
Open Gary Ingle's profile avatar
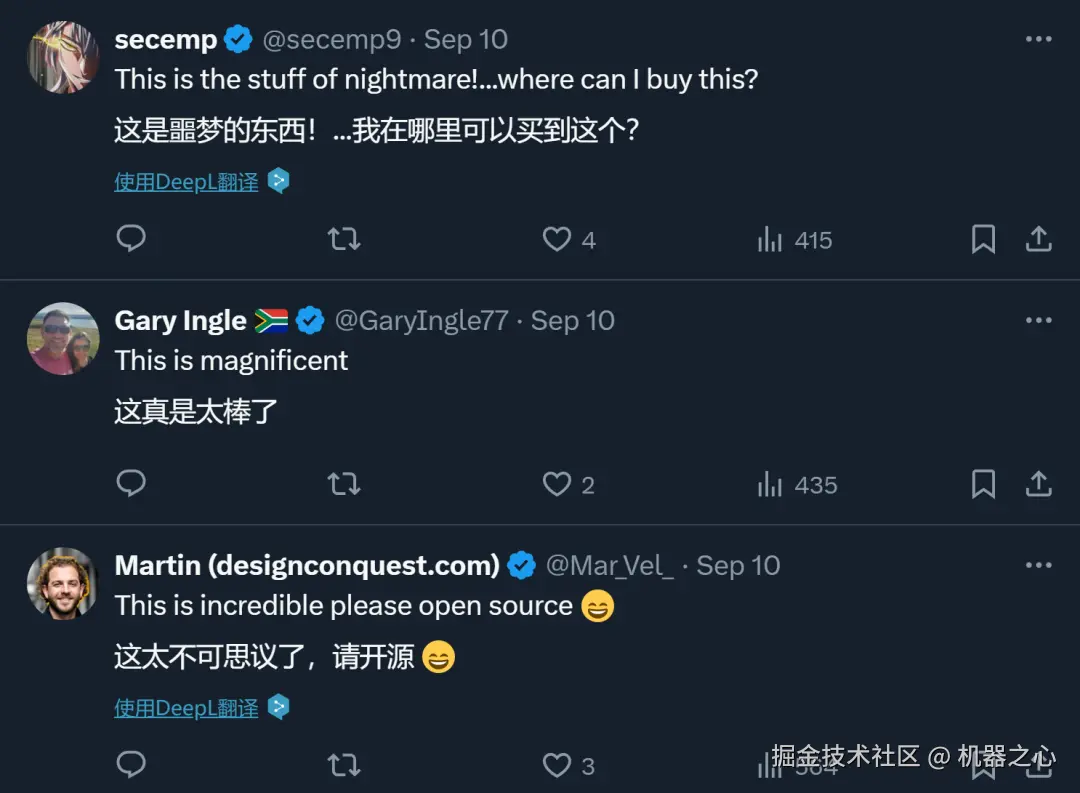[x=63, y=339]
